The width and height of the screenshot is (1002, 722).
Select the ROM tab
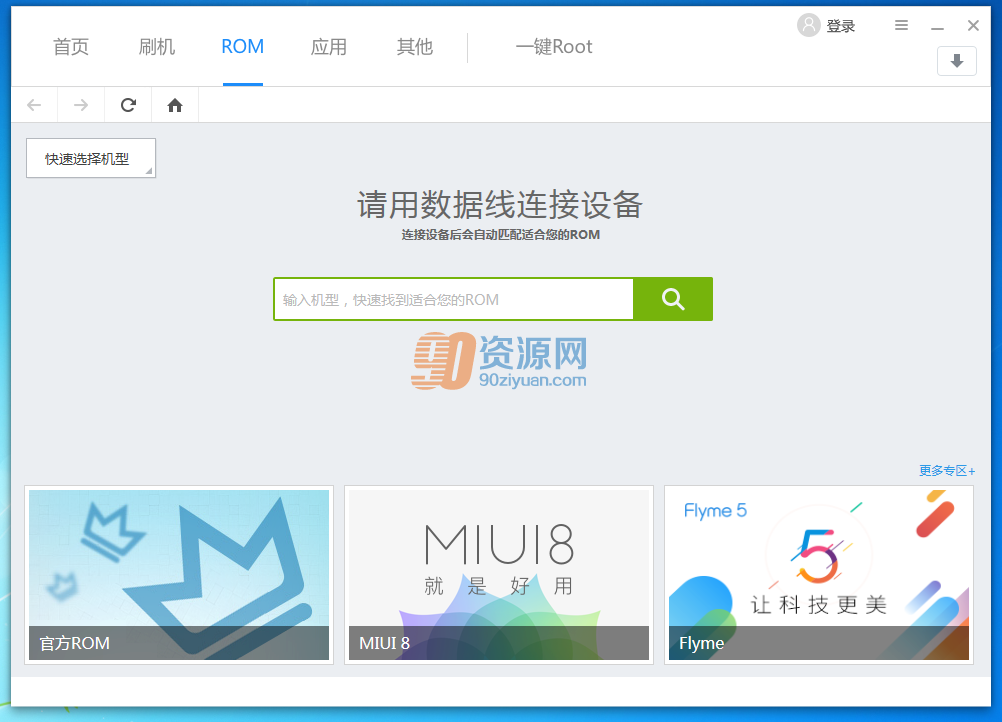(242, 47)
